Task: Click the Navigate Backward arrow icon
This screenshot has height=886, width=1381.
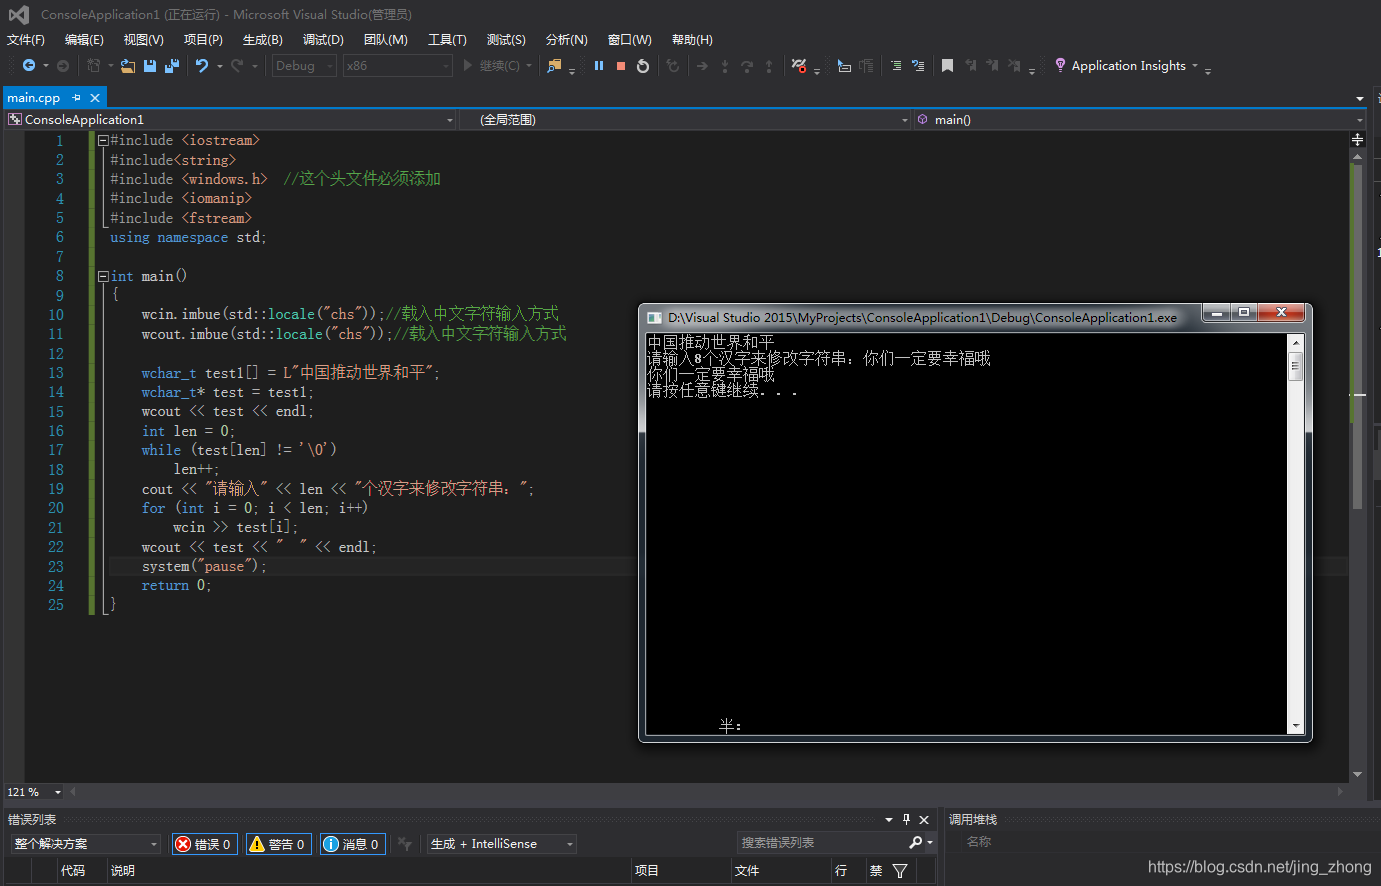Action: 29,65
